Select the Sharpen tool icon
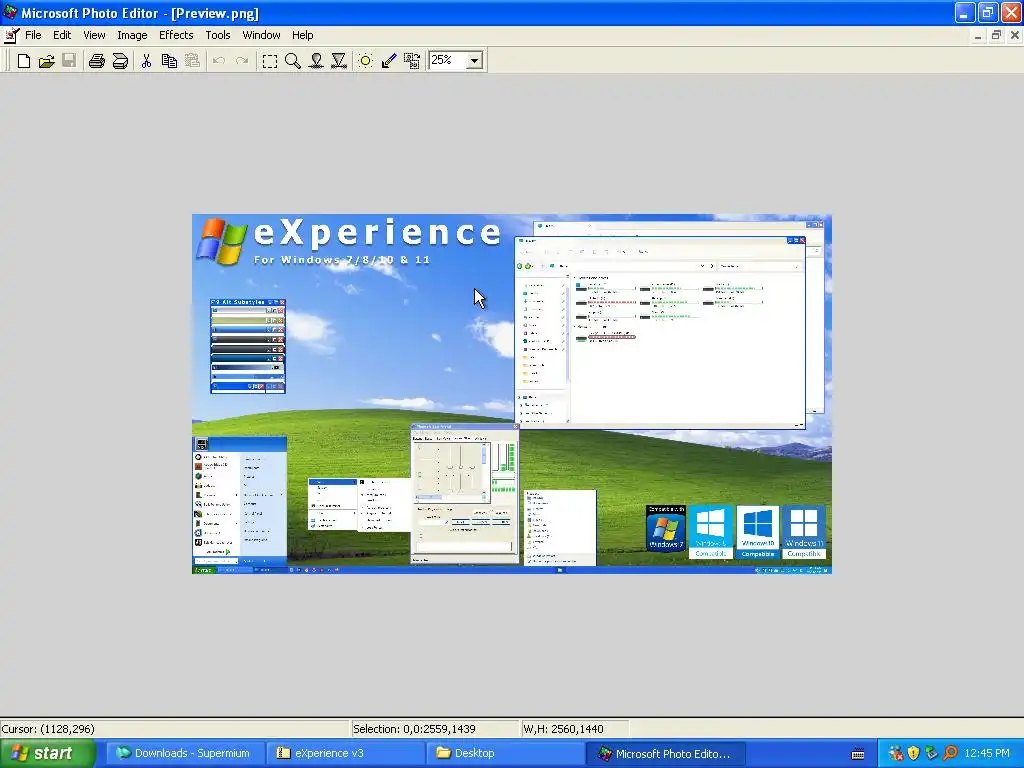The height and width of the screenshot is (768, 1024). 339,61
